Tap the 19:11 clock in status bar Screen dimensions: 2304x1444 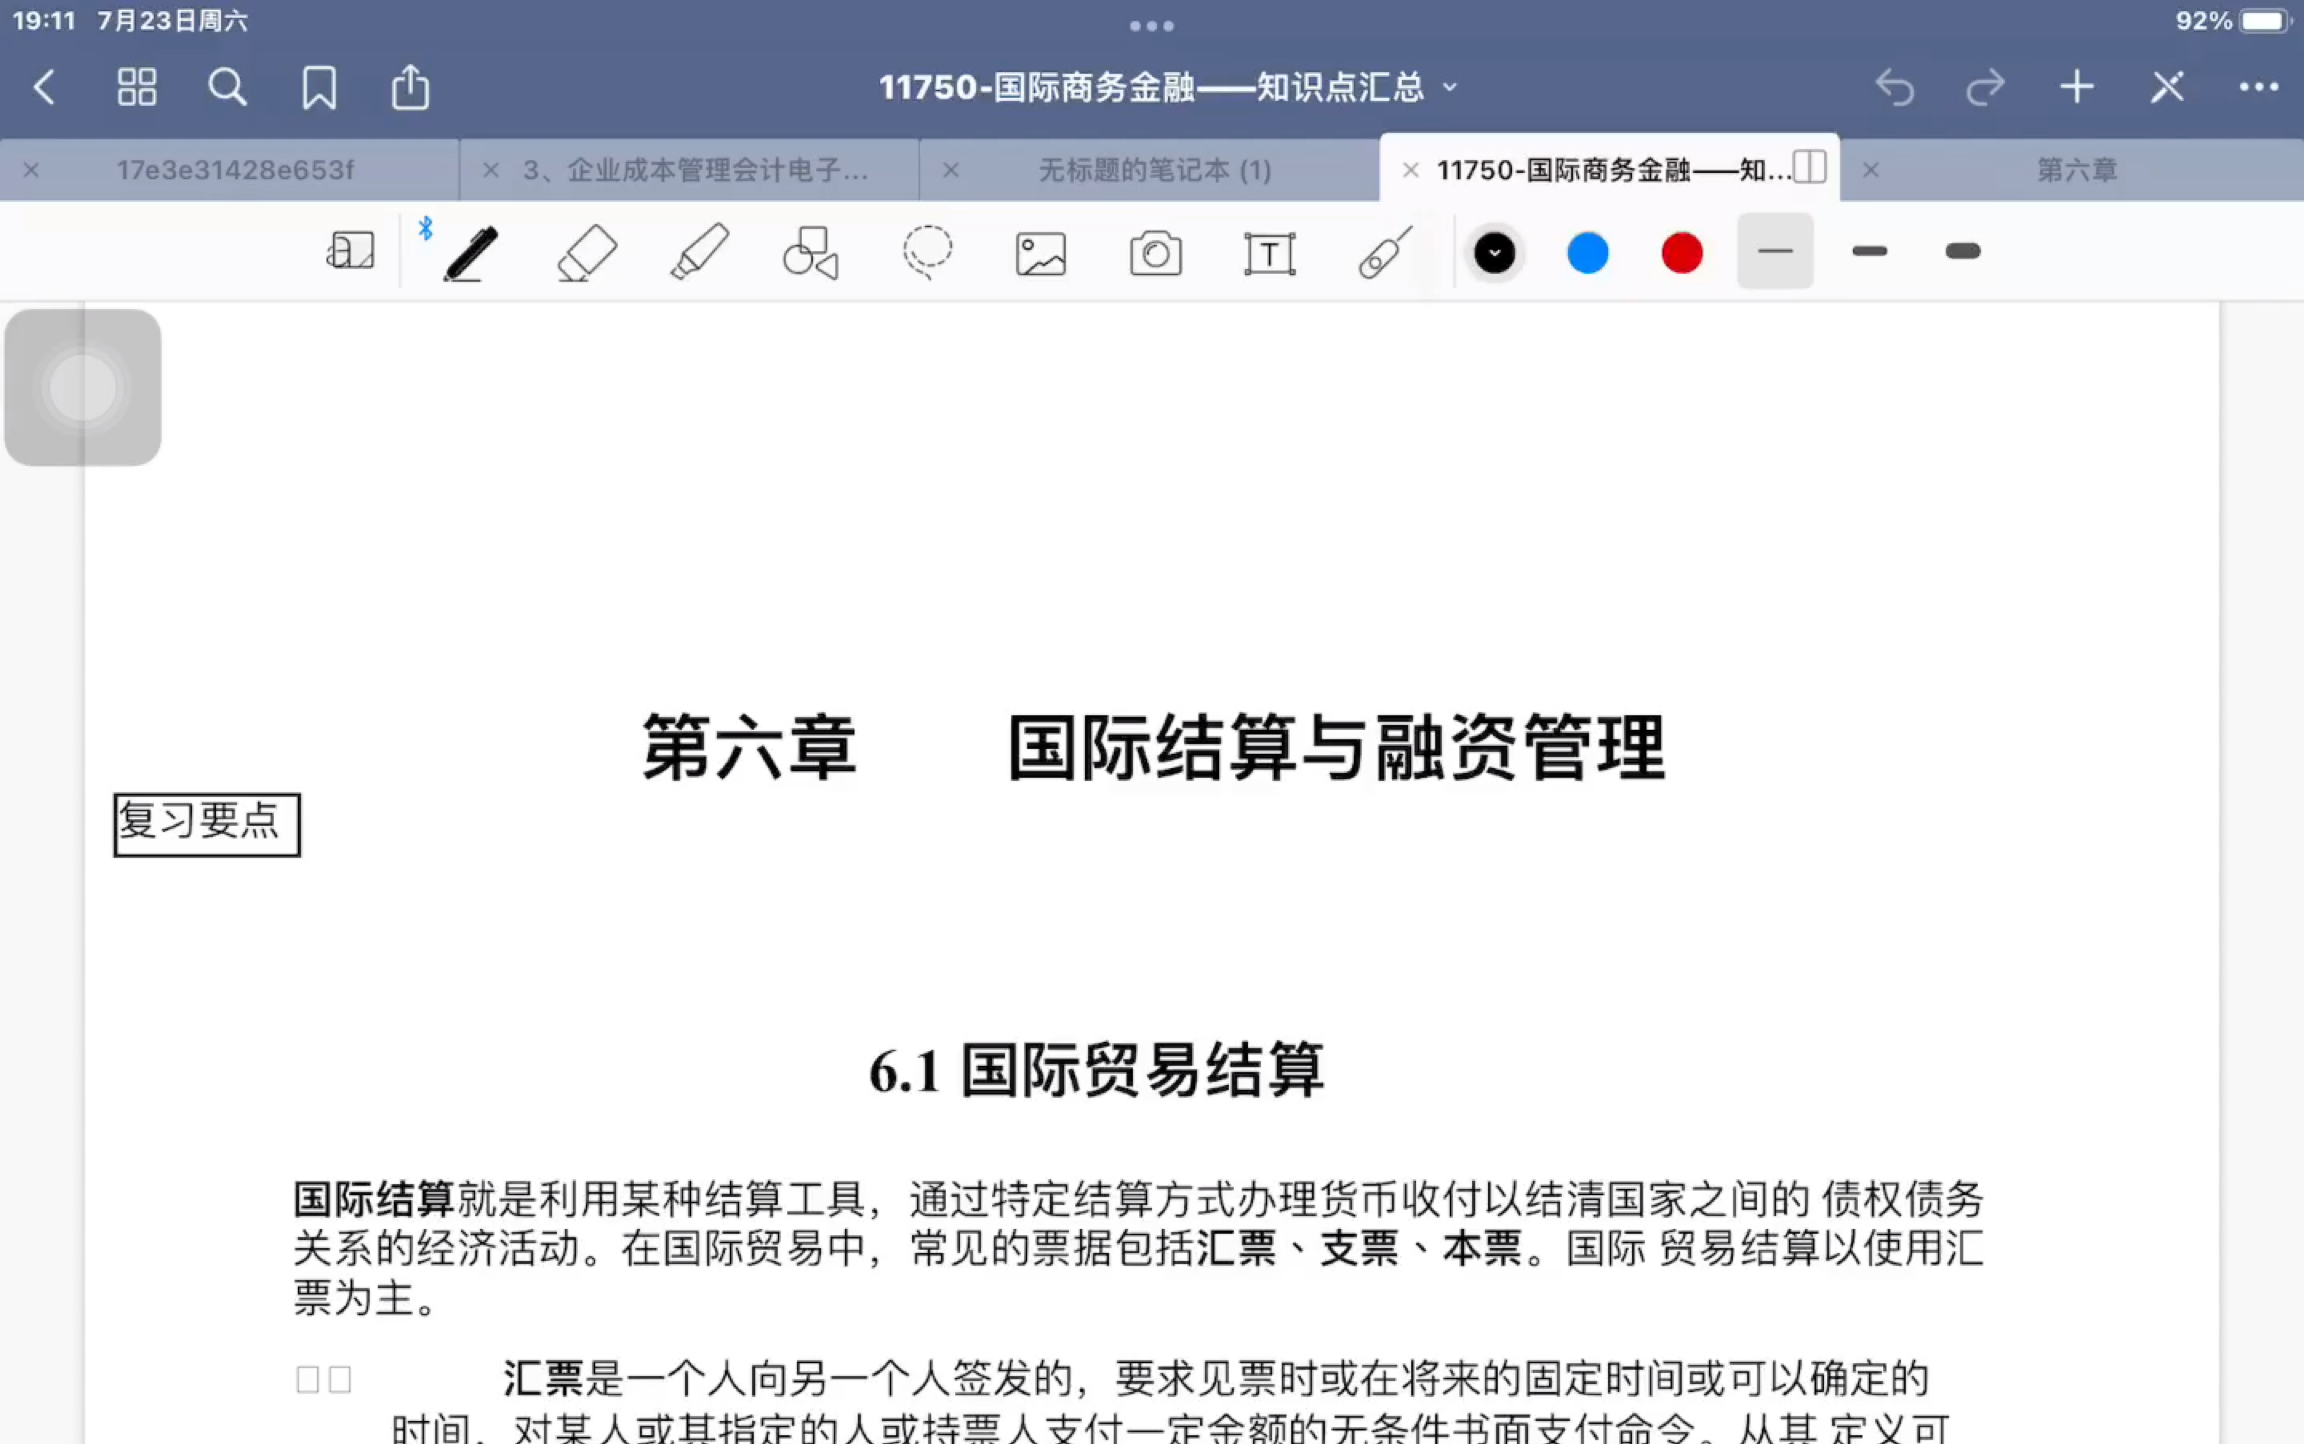(44, 21)
